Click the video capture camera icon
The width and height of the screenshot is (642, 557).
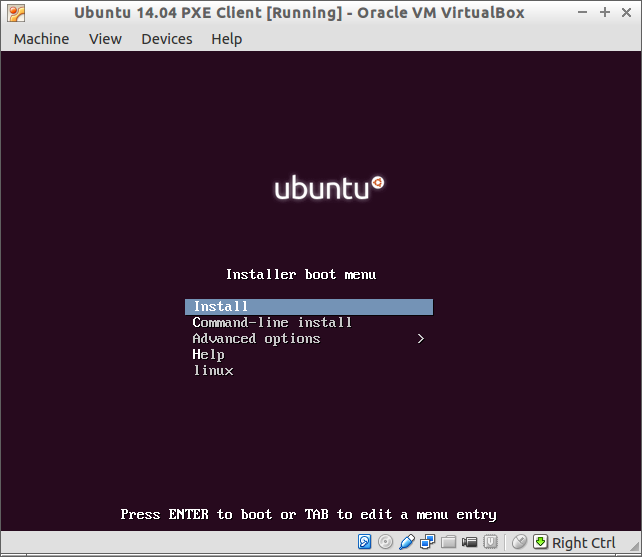click(x=469, y=542)
